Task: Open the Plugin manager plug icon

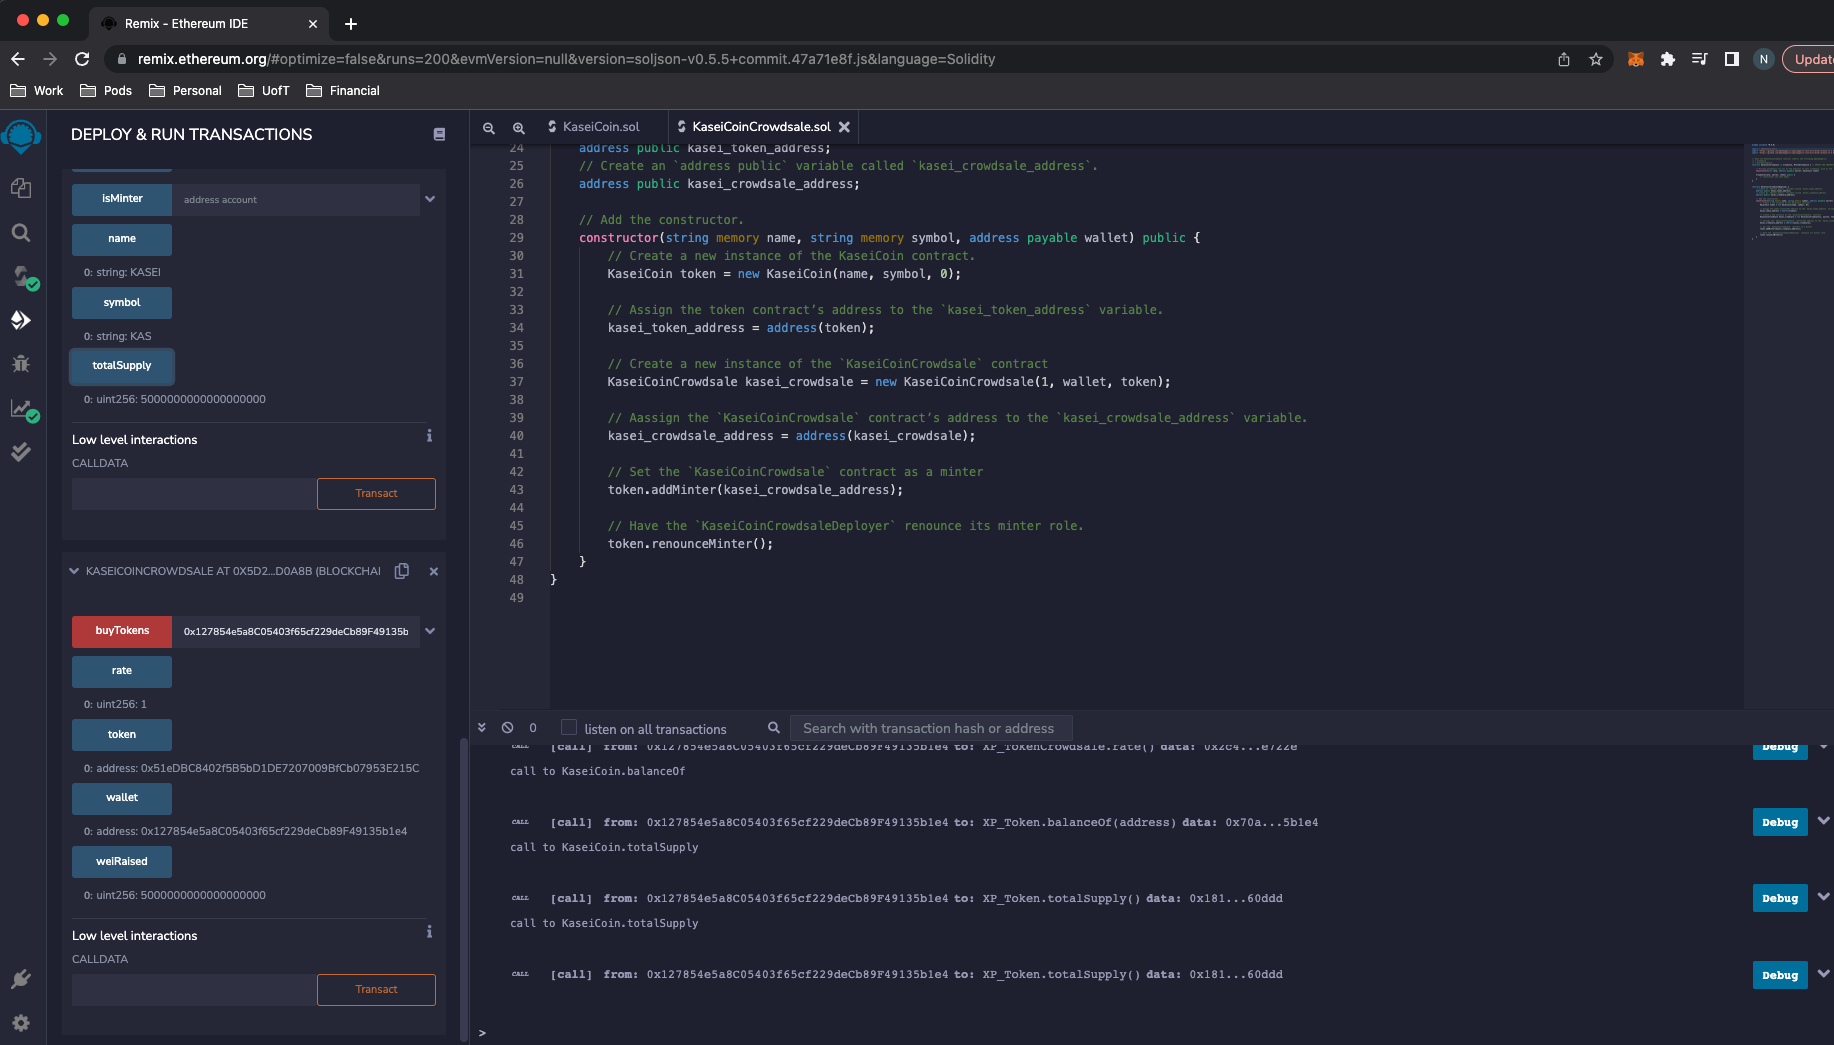Action: pyautogui.click(x=21, y=979)
